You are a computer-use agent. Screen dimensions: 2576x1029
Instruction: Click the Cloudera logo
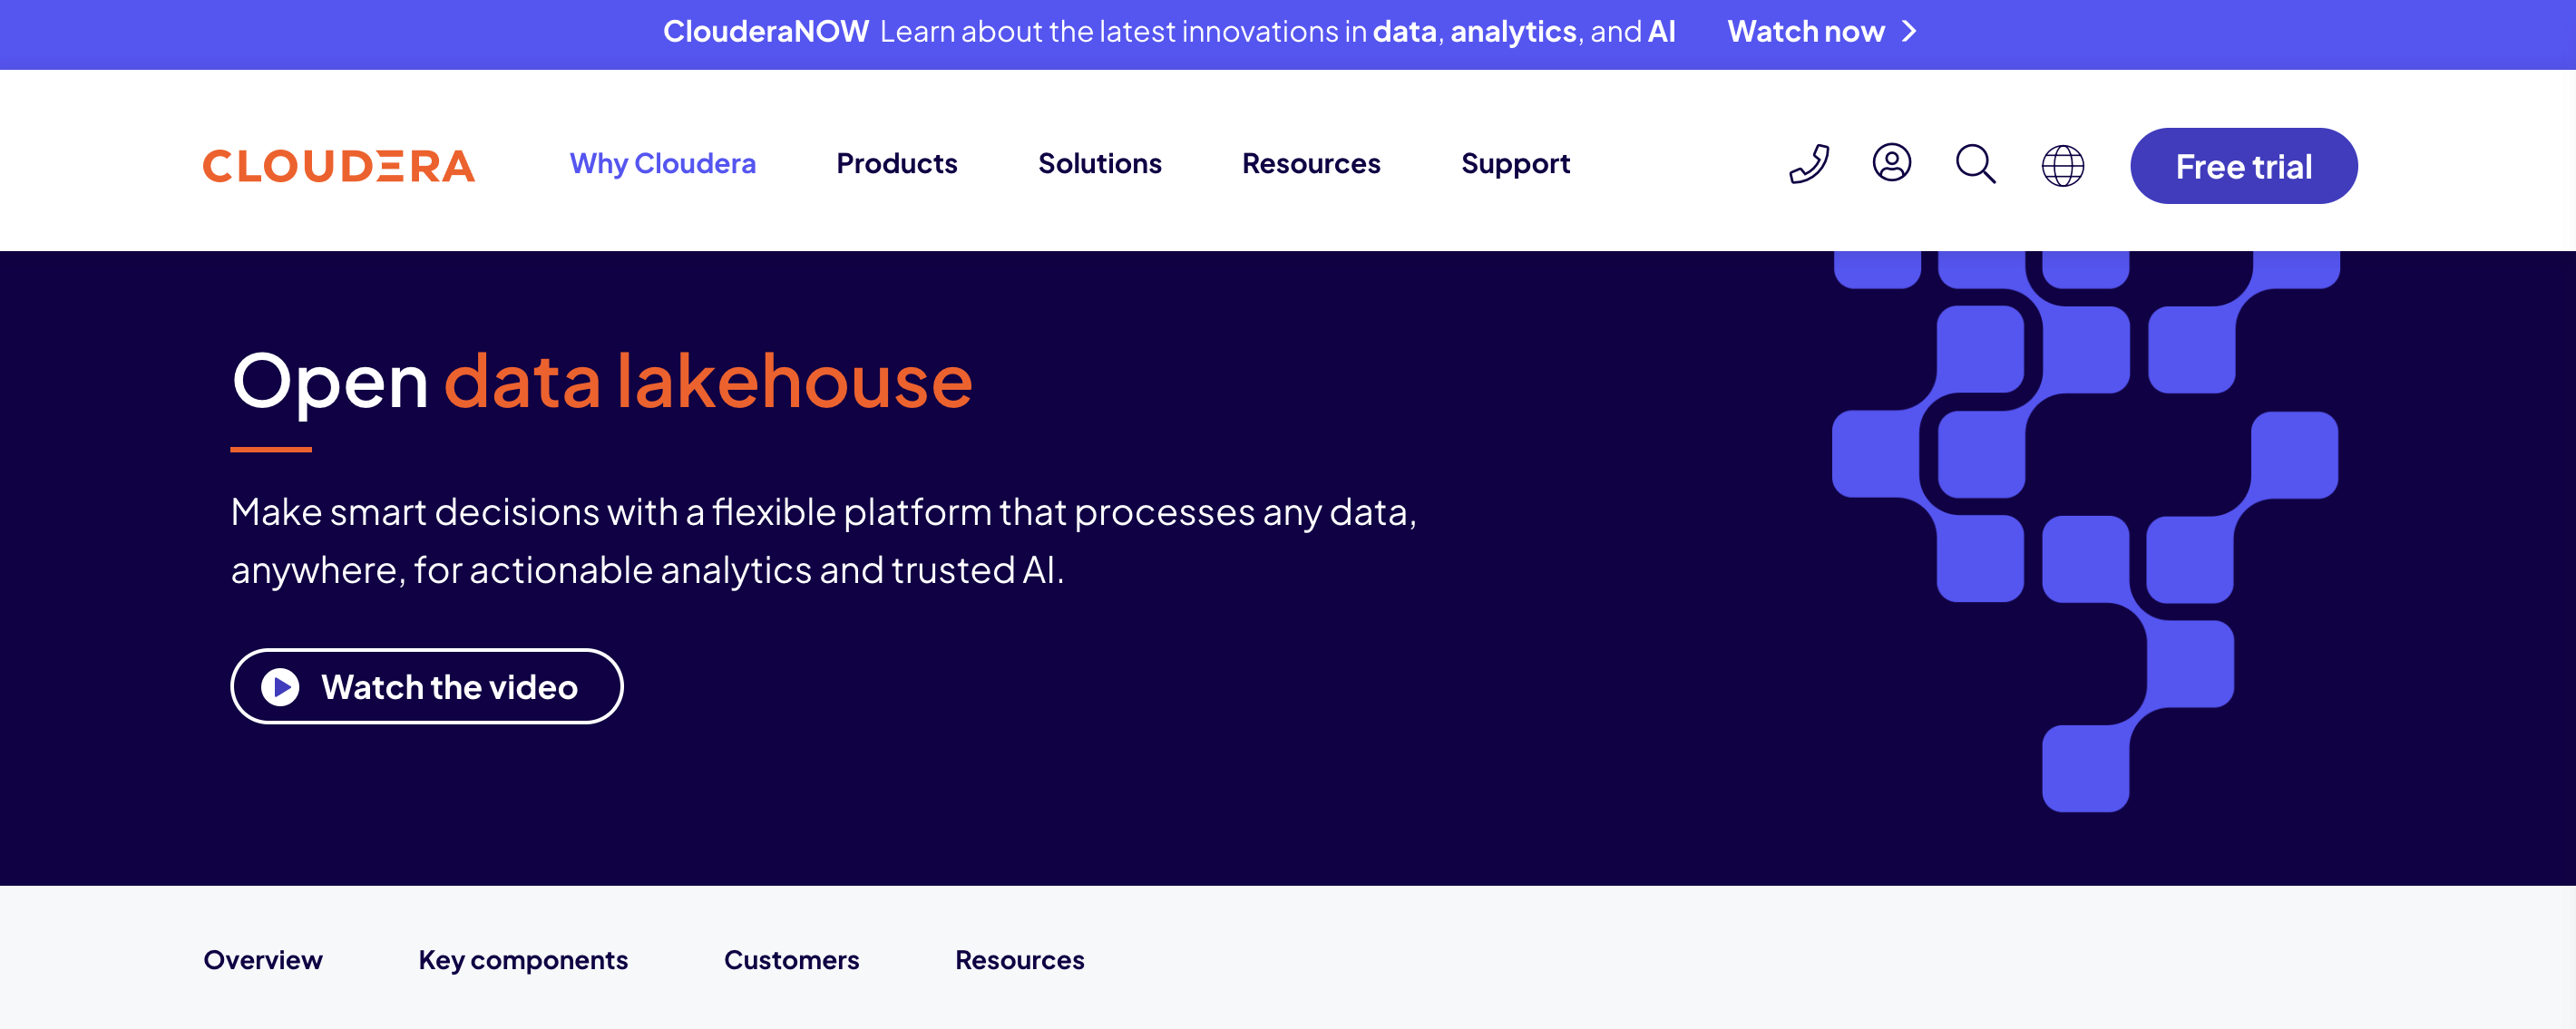coord(339,166)
